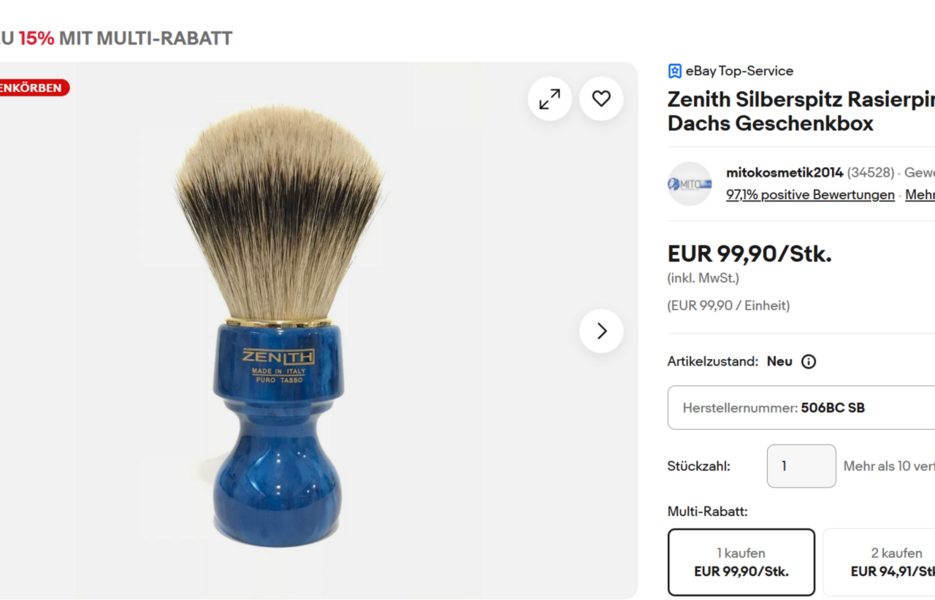The image size is (935, 600).
Task: Add item to watchlist with heart icon
Action: point(601,99)
